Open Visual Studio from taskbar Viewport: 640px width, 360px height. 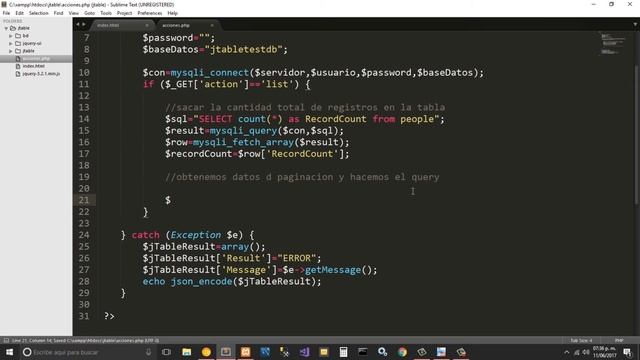(304, 352)
